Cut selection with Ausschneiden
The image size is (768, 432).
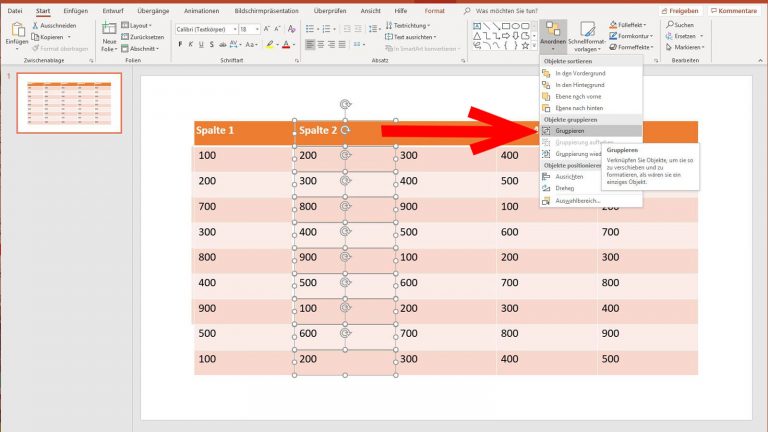[54, 25]
